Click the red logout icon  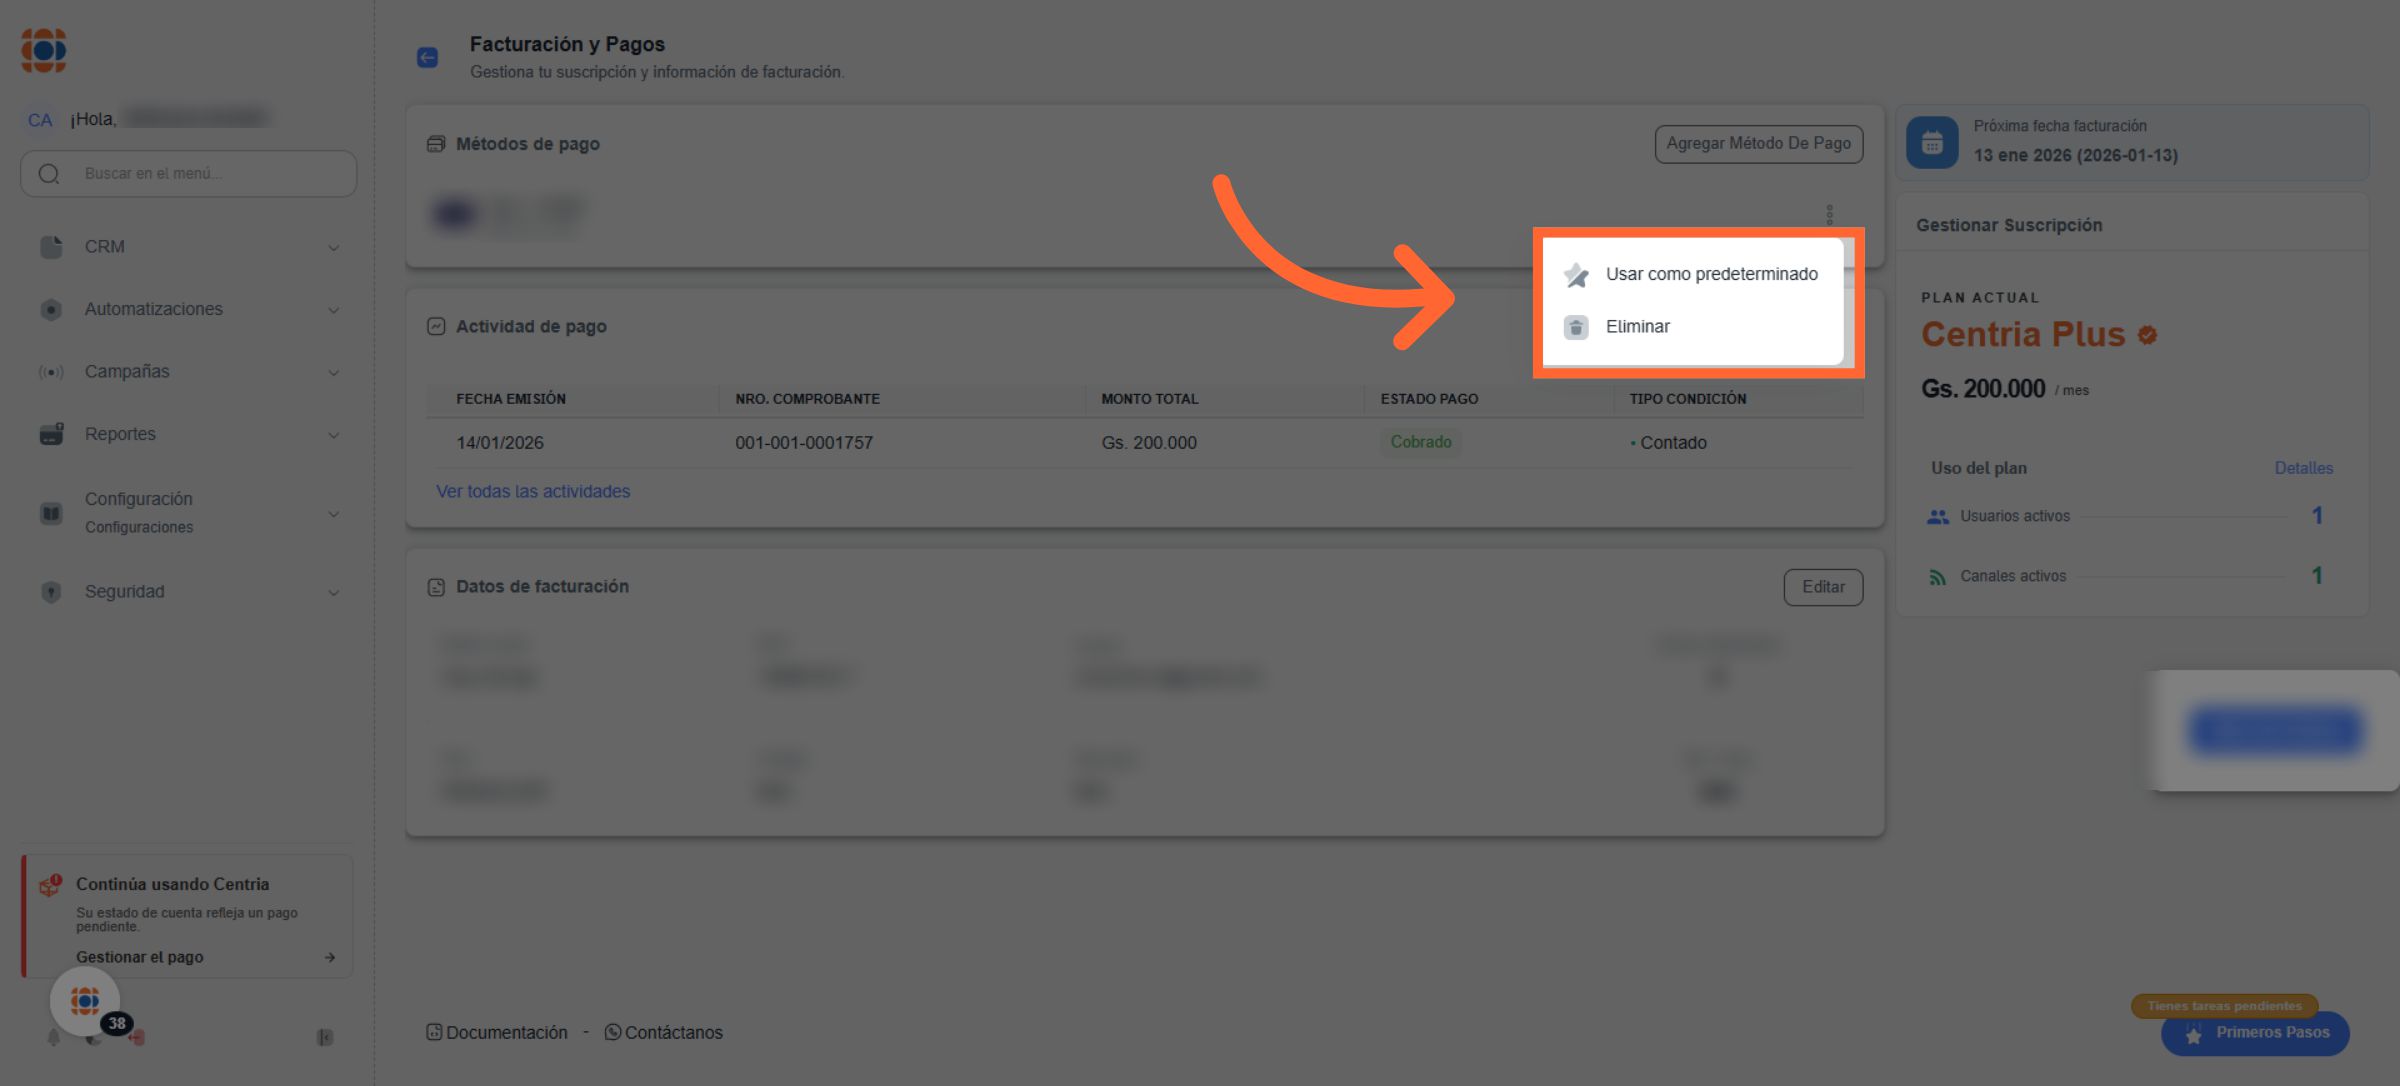(x=137, y=1038)
